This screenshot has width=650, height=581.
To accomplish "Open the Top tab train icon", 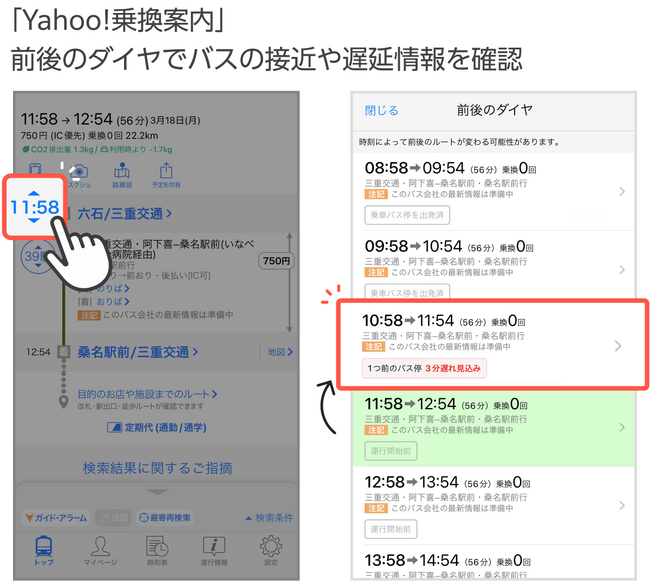I will (x=44, y=550).
